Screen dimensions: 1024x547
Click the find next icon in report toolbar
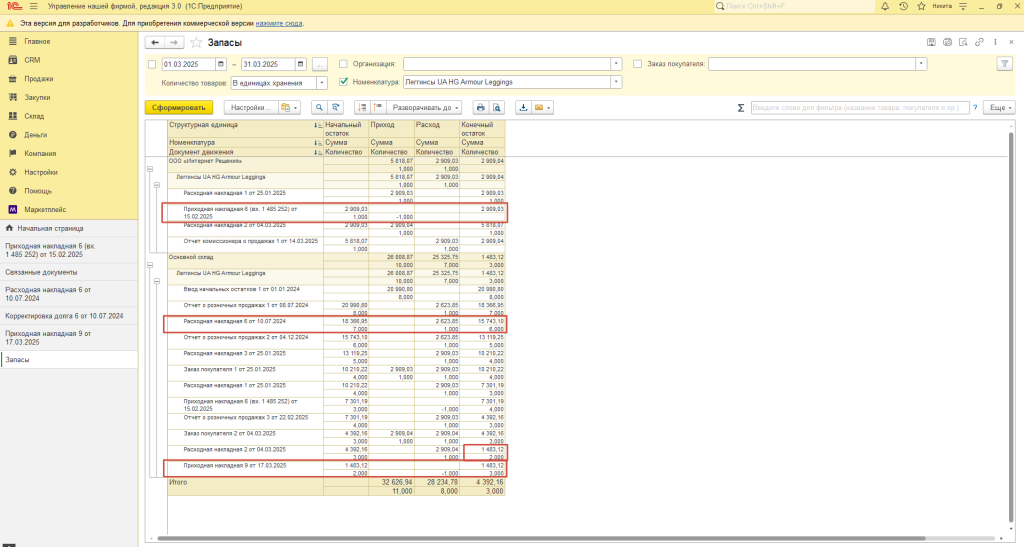coord(336,108)
